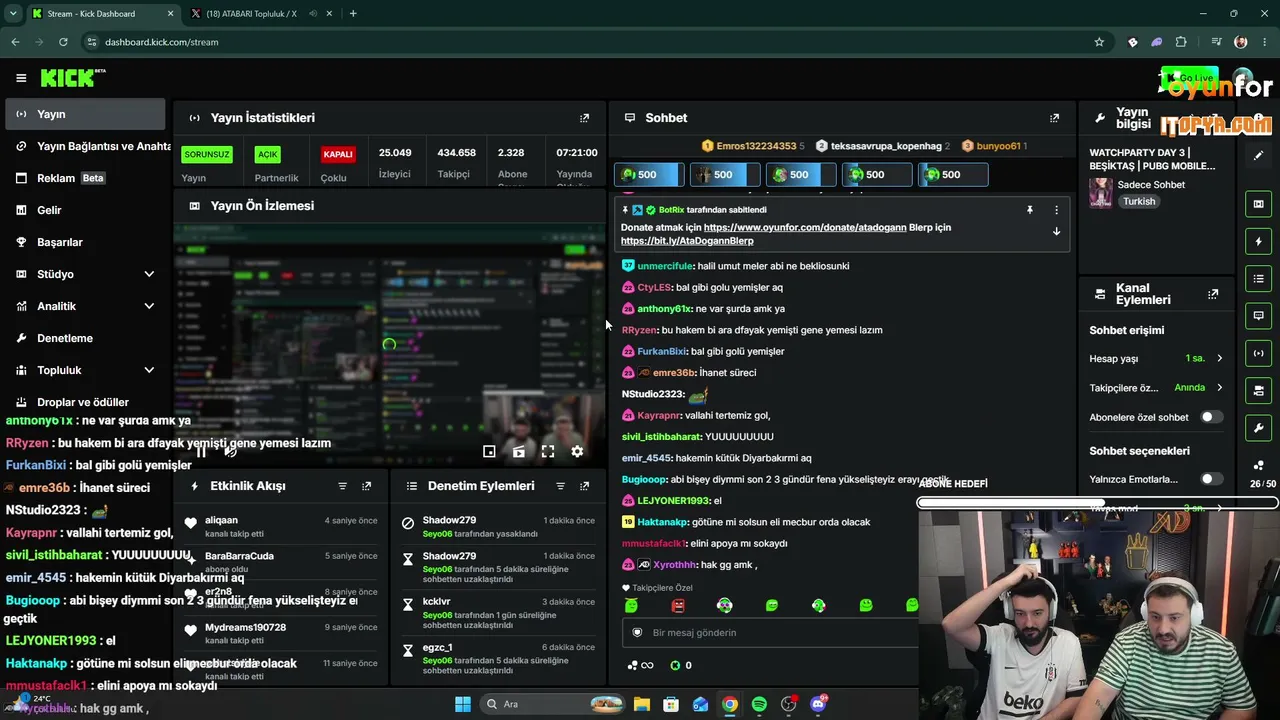This screenshot has width=1280, height=720.
Task: Unpin the BotRix pinned chat message
Action: (1029, 210)
